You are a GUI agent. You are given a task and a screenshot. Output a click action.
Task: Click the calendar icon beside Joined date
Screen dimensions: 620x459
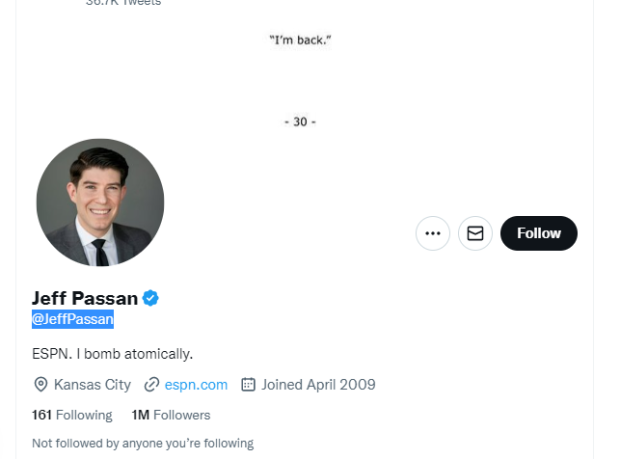(249, 384)
